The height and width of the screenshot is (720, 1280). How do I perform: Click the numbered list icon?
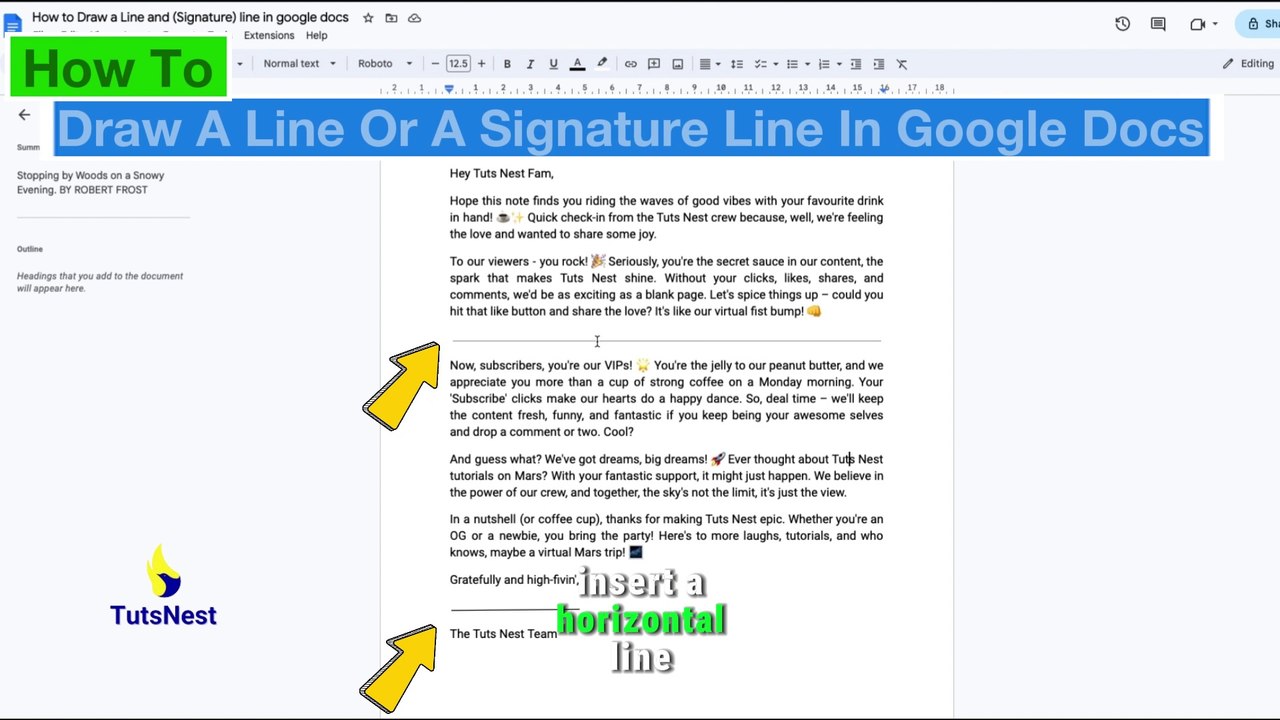click(824, 64)
